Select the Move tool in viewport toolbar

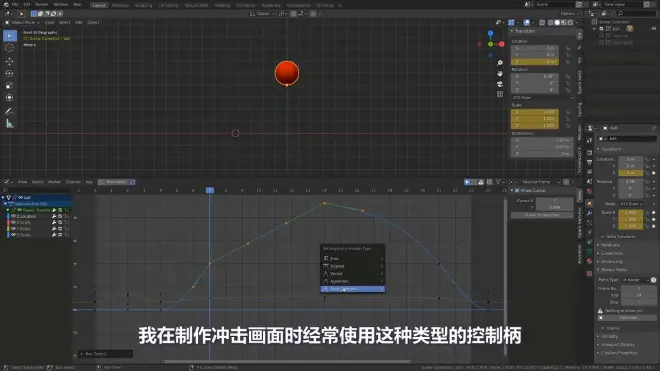[x=9, y=61]
